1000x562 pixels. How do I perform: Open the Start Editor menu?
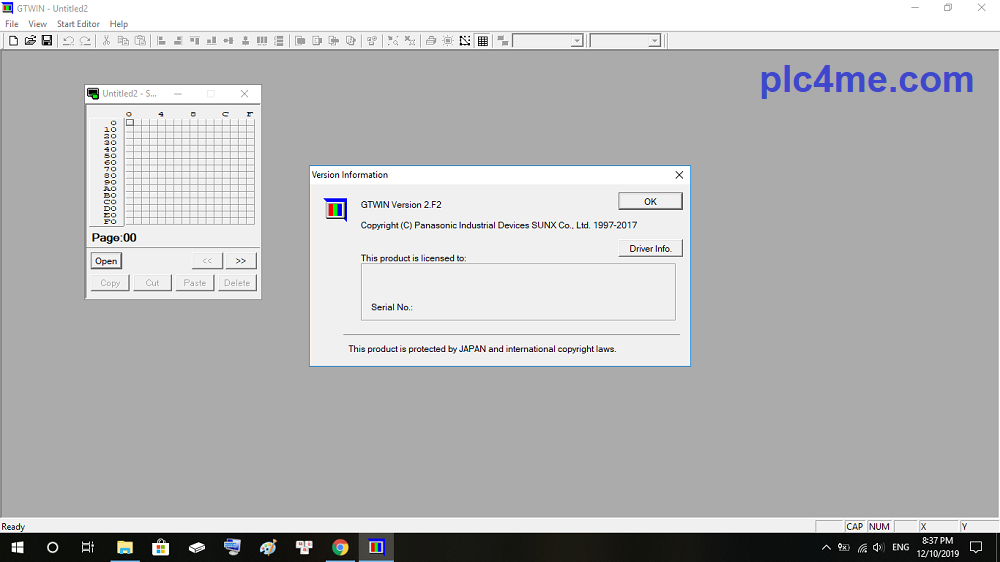click(x=78, y=24)
